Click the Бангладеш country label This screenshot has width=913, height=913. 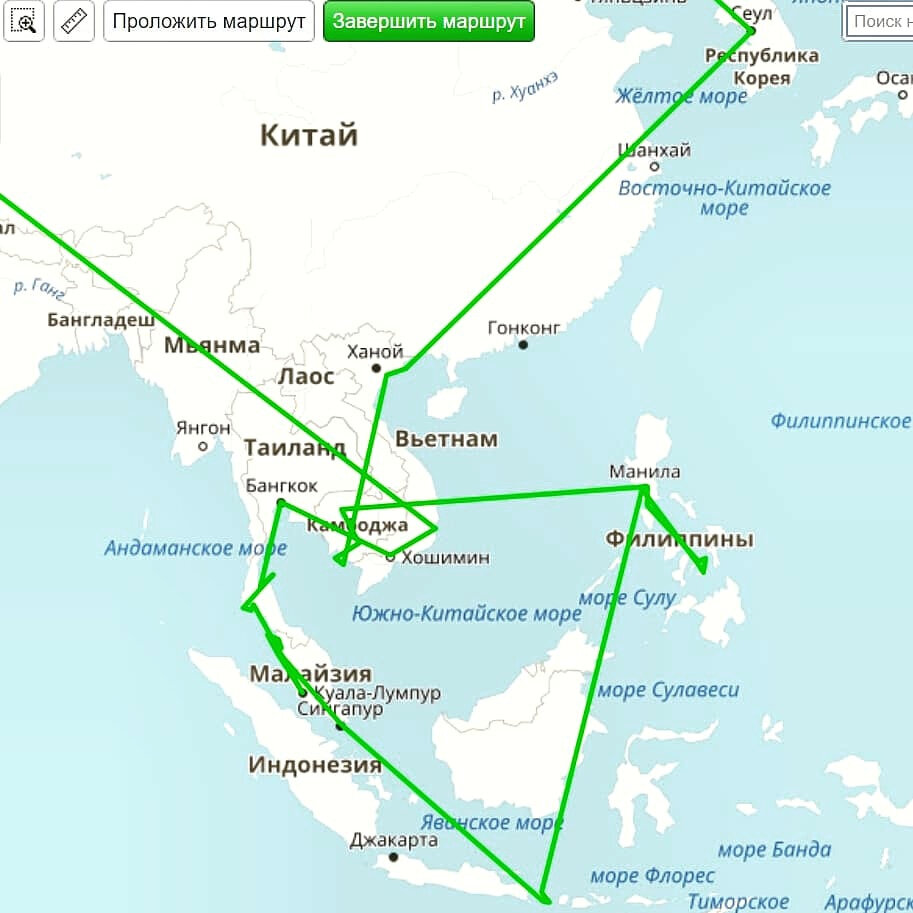point(101,320)
